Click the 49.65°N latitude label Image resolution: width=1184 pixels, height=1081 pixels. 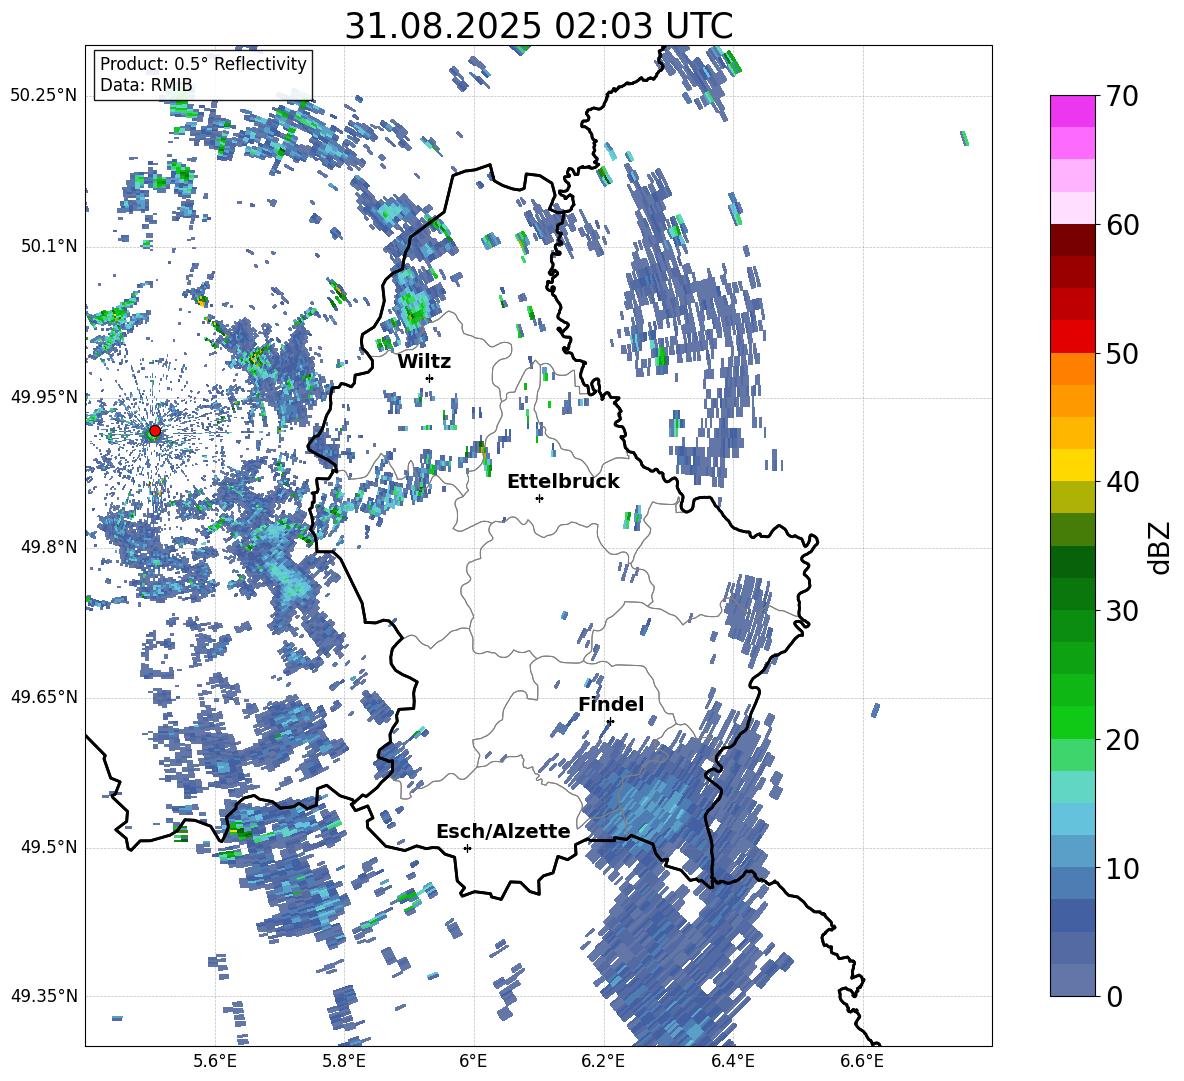tap(44, 697)
